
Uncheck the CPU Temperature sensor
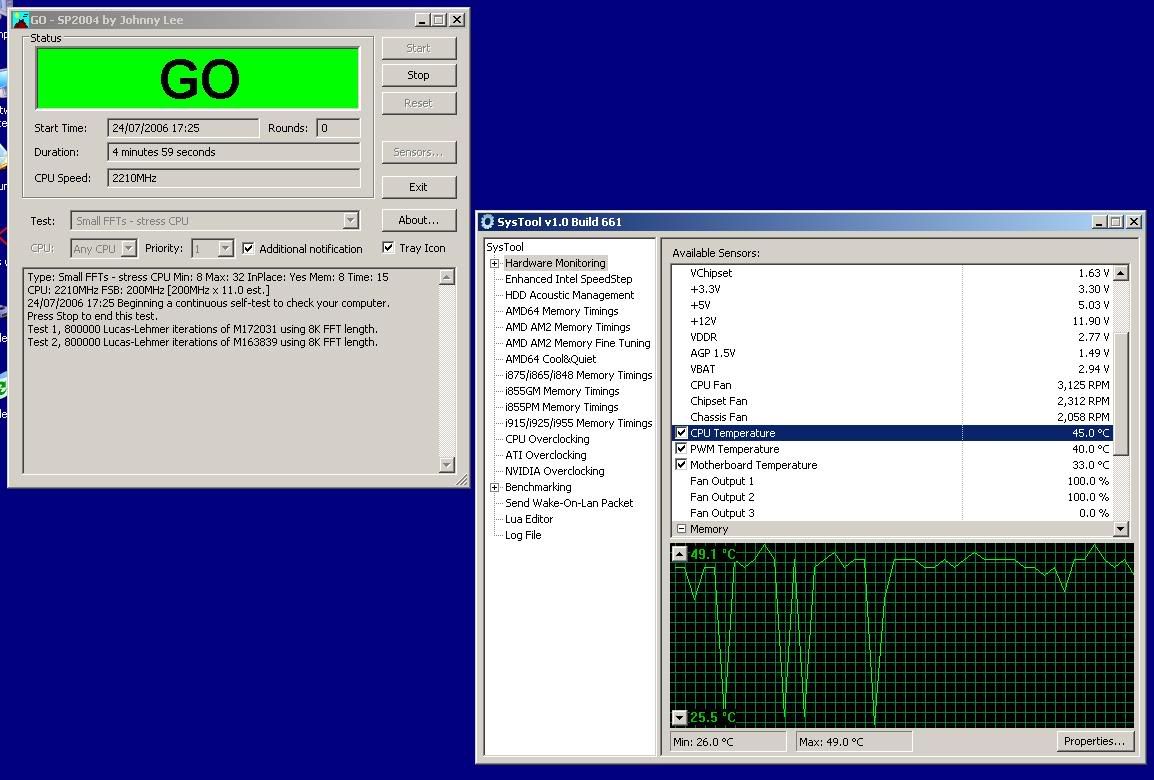pyautogui.click(x=681, y=433)
